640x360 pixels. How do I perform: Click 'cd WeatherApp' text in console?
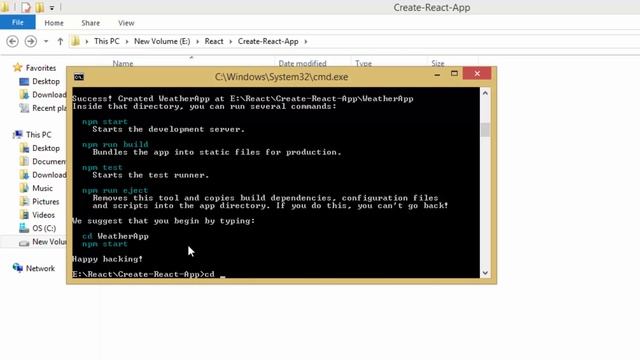[x=116, y=236]
